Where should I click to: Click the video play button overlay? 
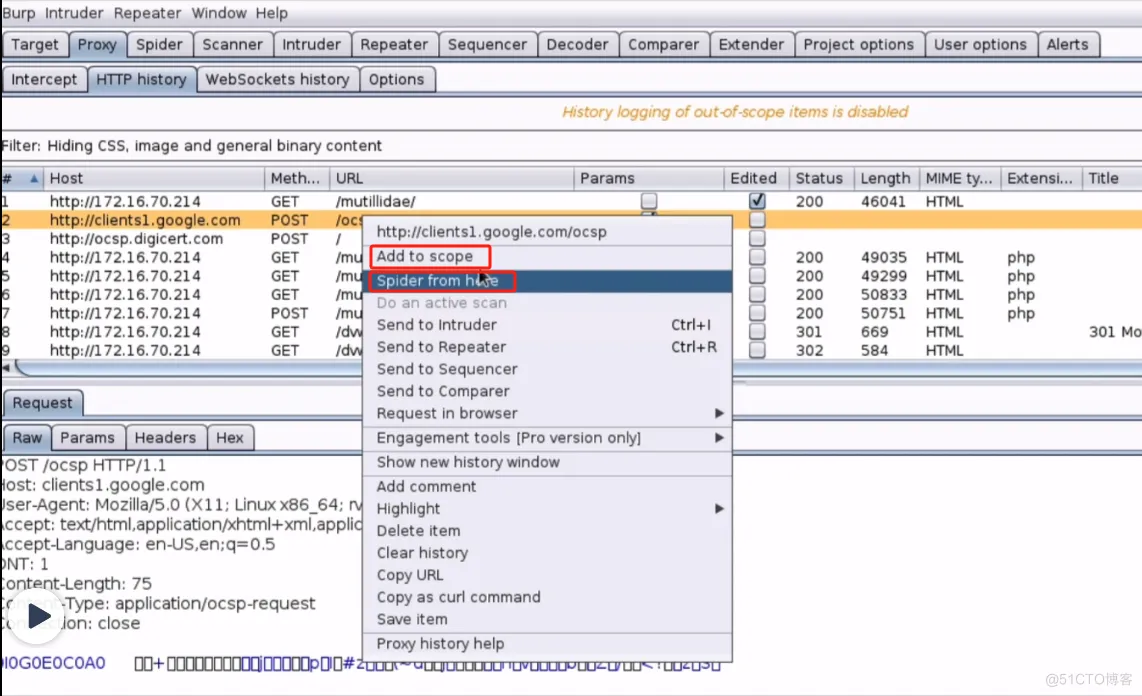(37, 616)
